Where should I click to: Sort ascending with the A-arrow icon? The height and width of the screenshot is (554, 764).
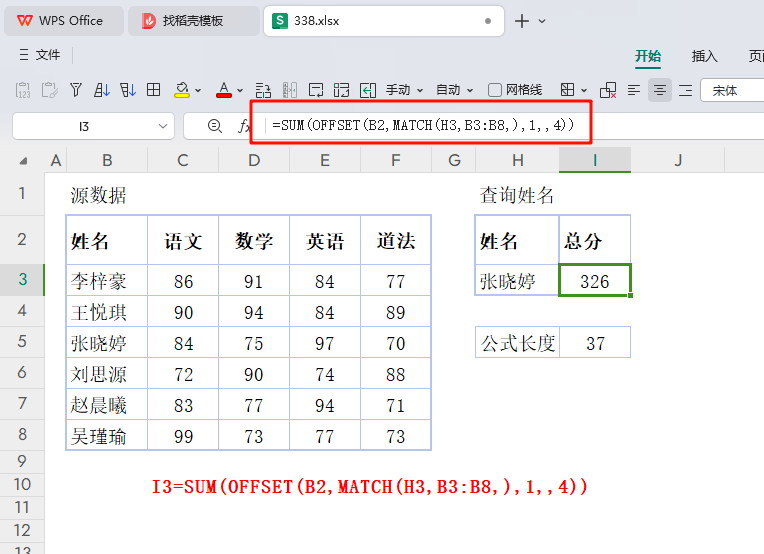102,90
